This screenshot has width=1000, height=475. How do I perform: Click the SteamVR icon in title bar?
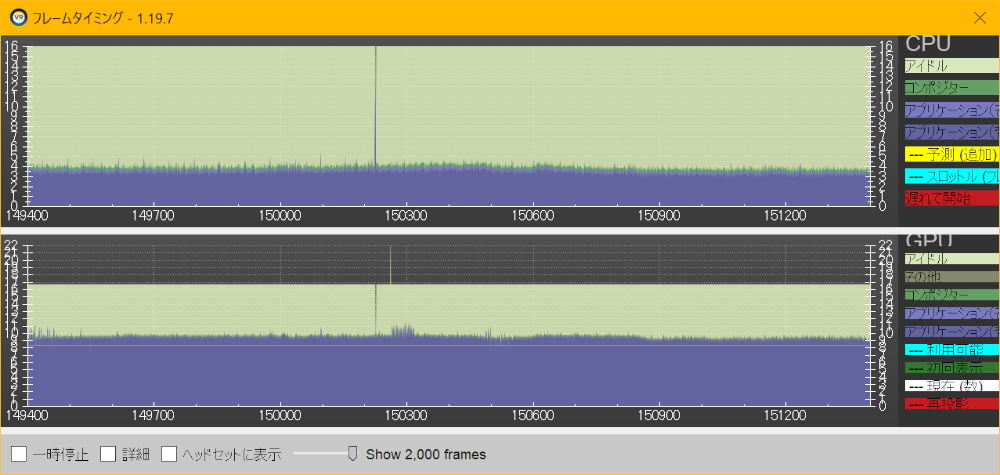click(18, 17)
